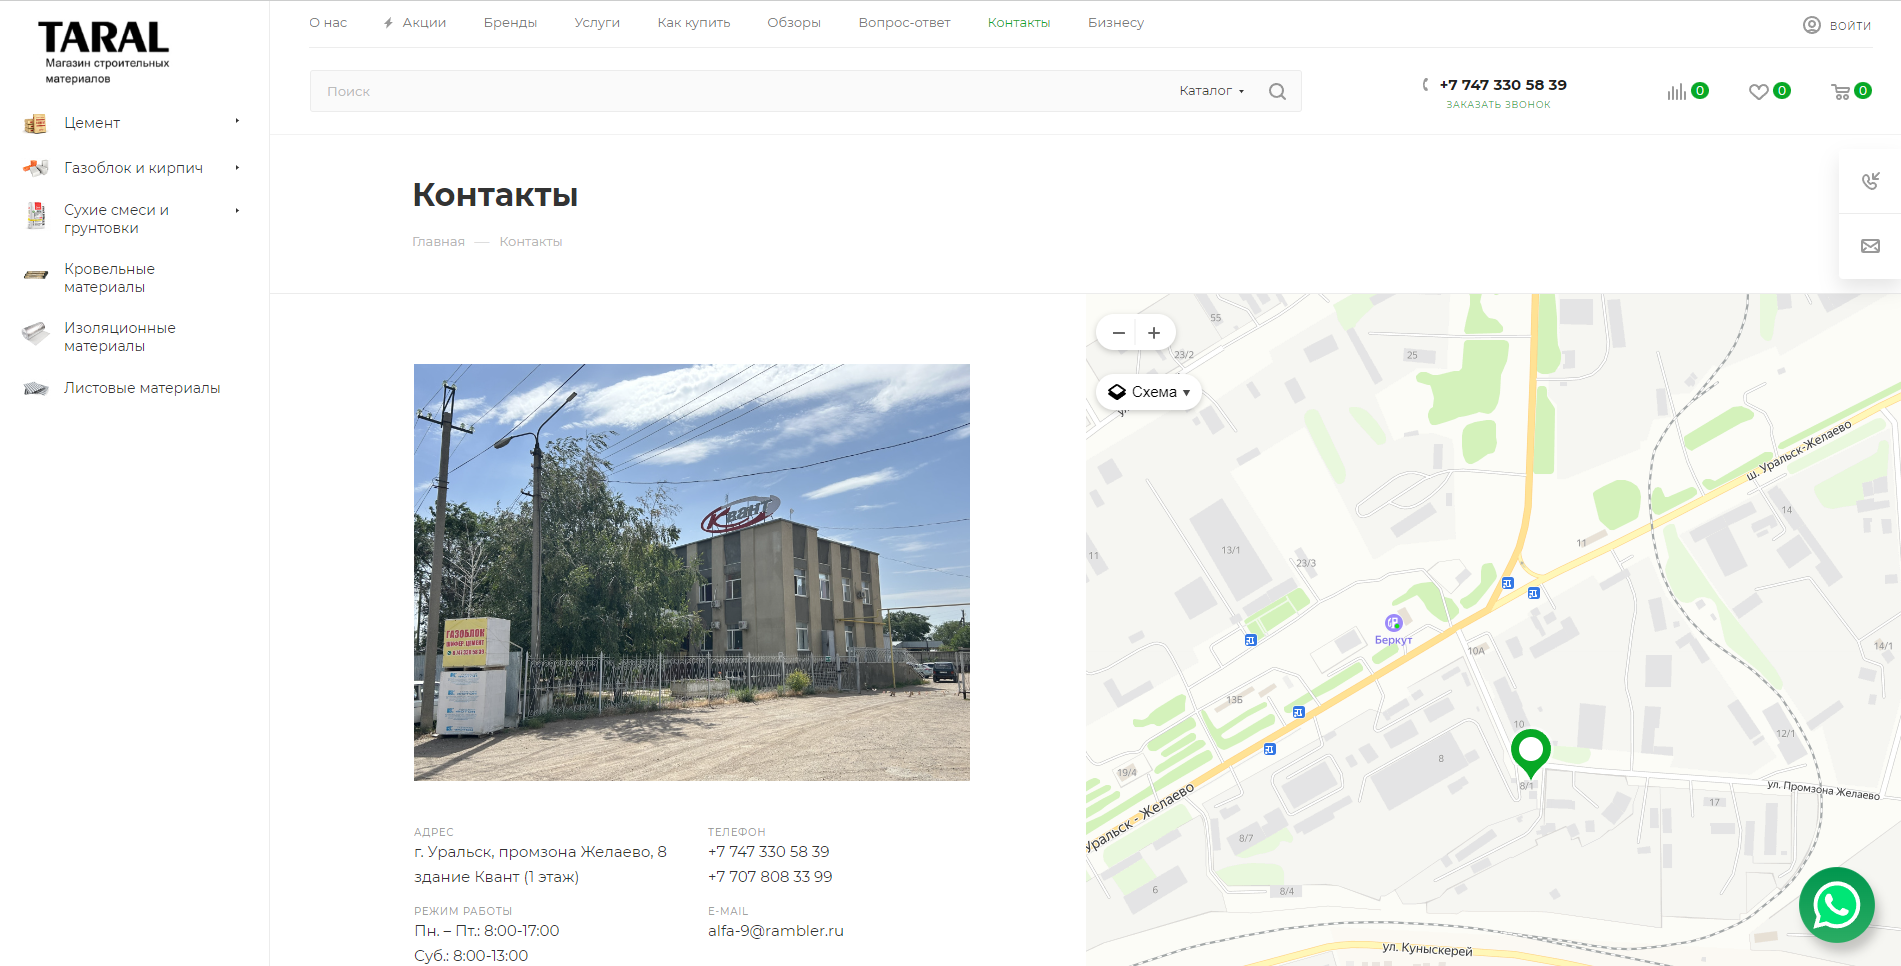Open the wishlist heart icon
This screenshot has width=1901, height=966.
1758,92
